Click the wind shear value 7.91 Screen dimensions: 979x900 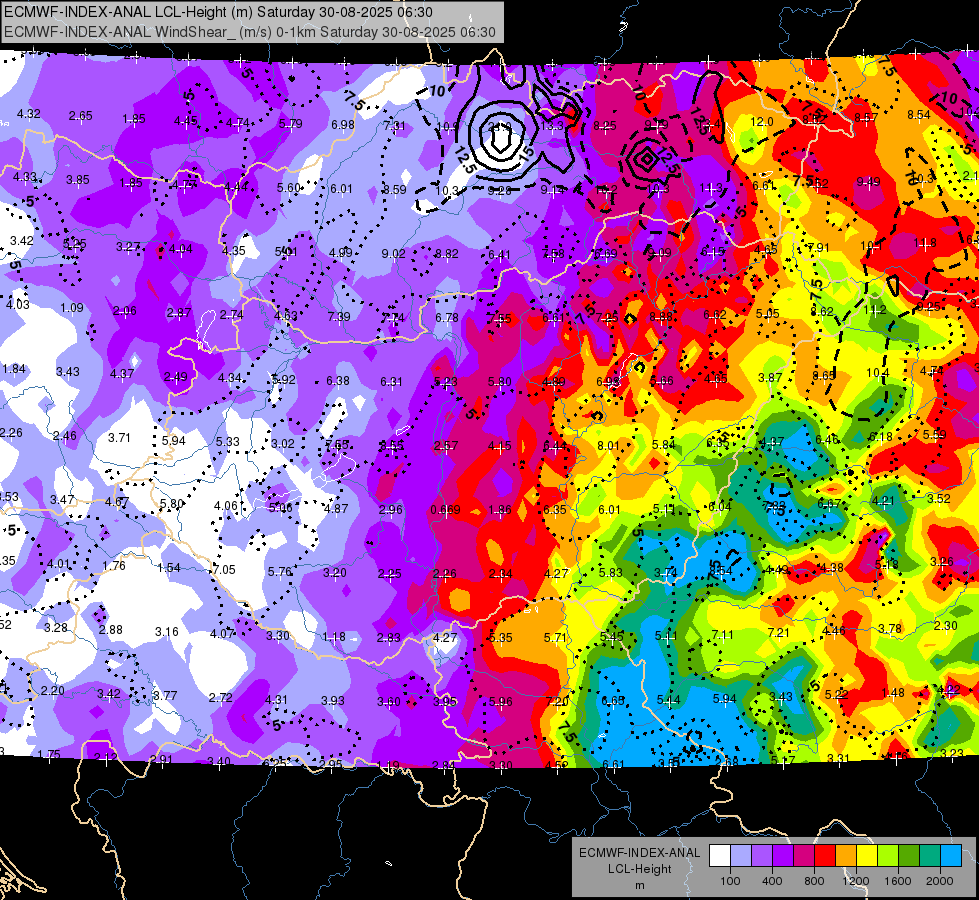(818, 247)
